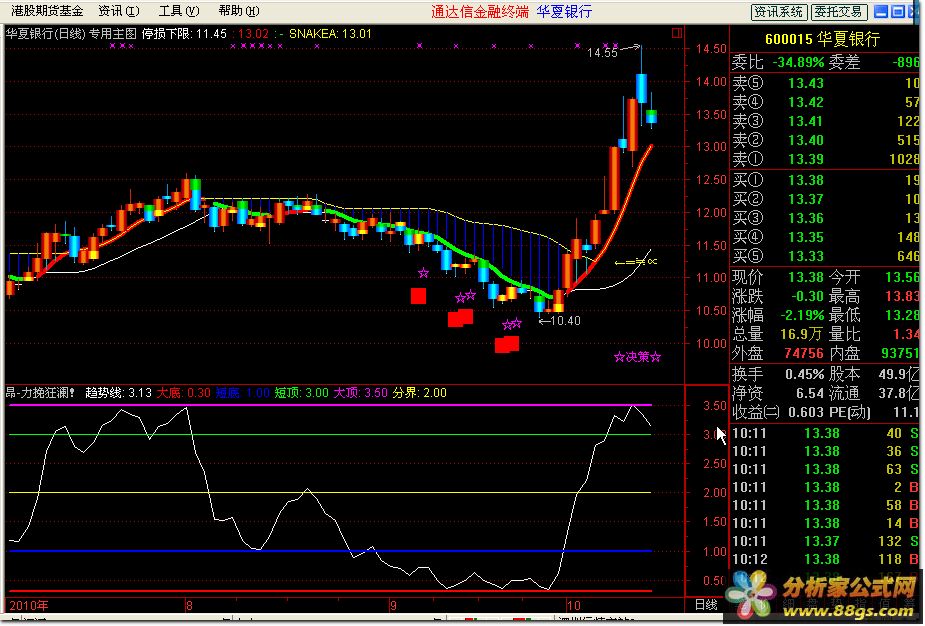
Task: Click the 华夏银行(日线) chart title
Action: click(x=45, y=34)
